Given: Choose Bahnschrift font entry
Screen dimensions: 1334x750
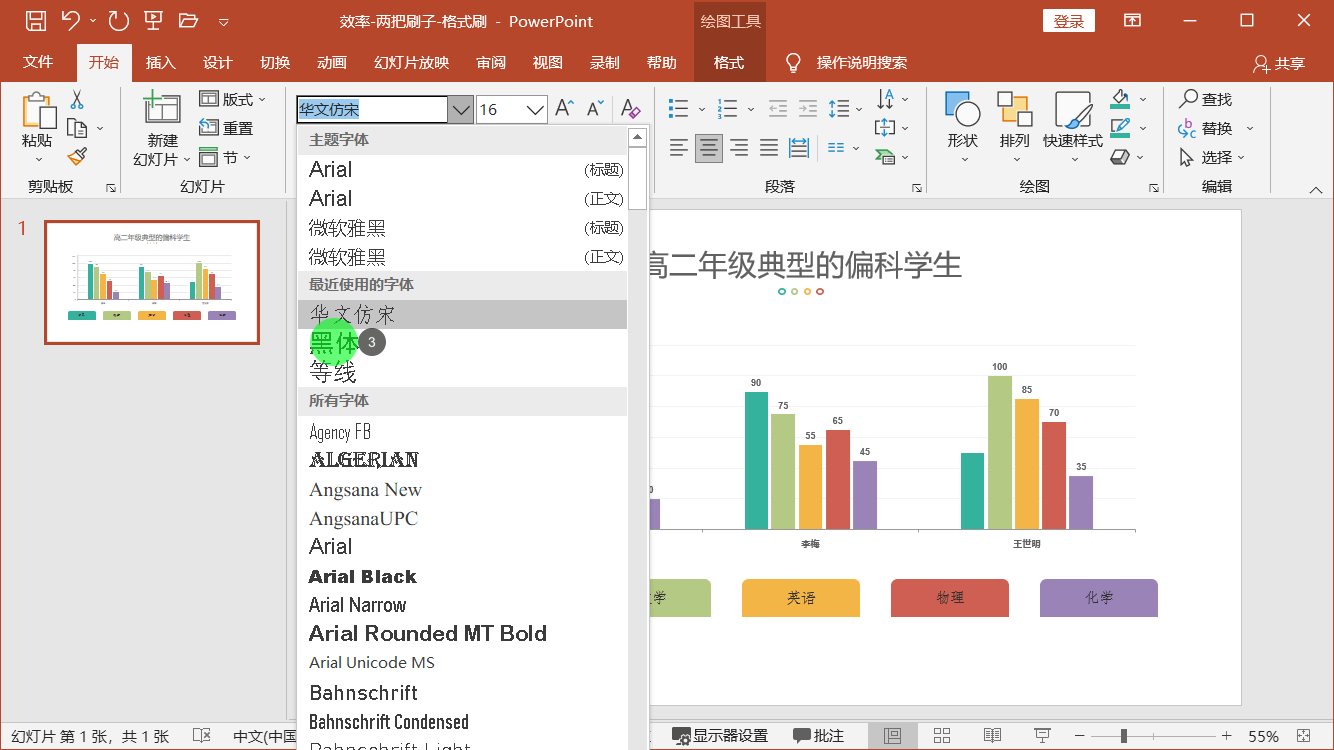Looking at the screenshot, I should tap(462, 692).
